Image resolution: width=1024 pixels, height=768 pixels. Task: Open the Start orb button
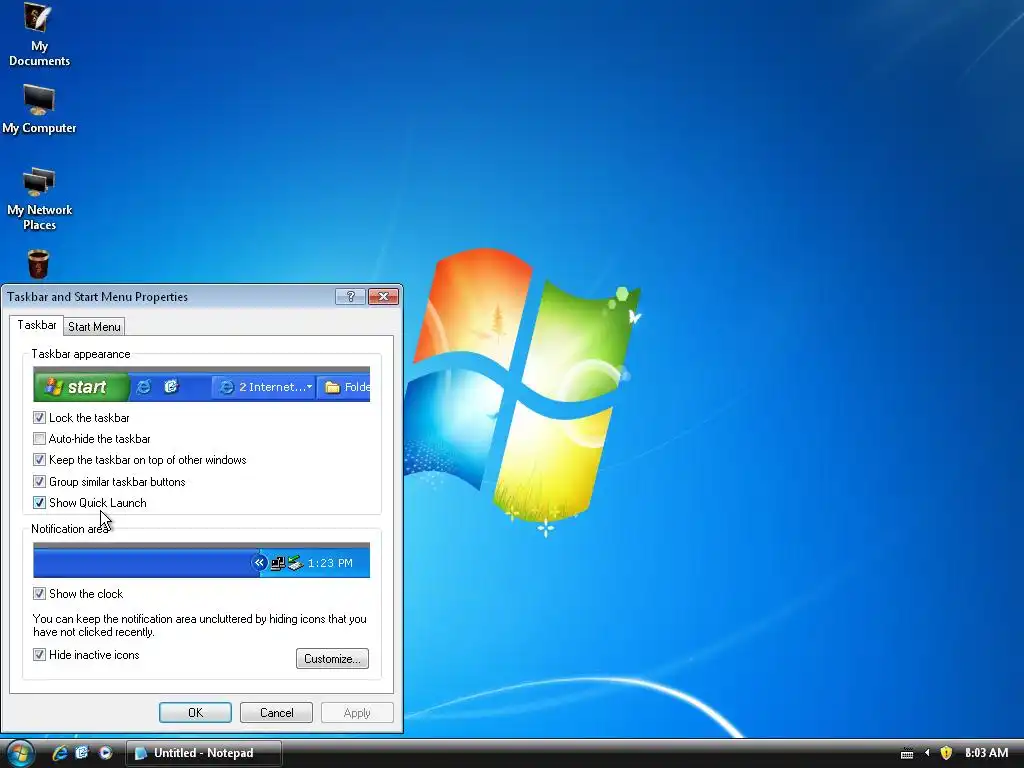pyautogui.click(x=19, y=753)
